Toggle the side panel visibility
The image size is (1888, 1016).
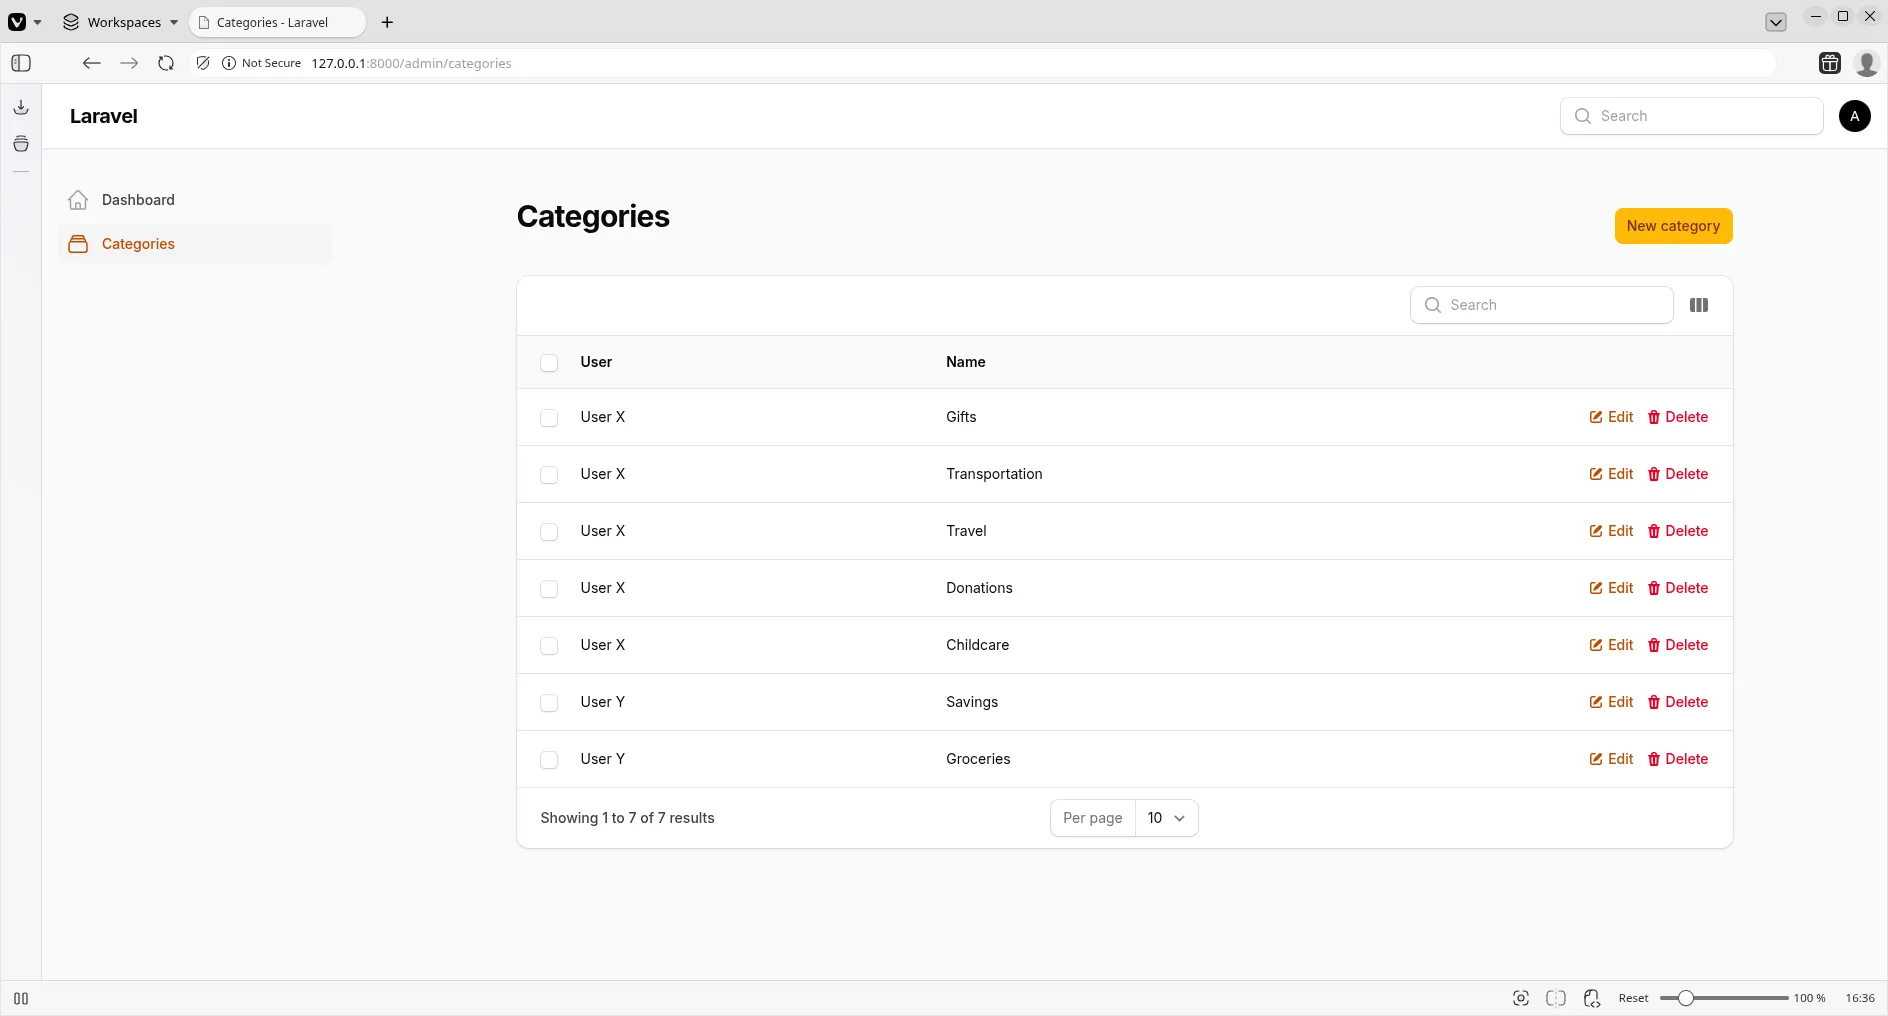click(20, 63)
